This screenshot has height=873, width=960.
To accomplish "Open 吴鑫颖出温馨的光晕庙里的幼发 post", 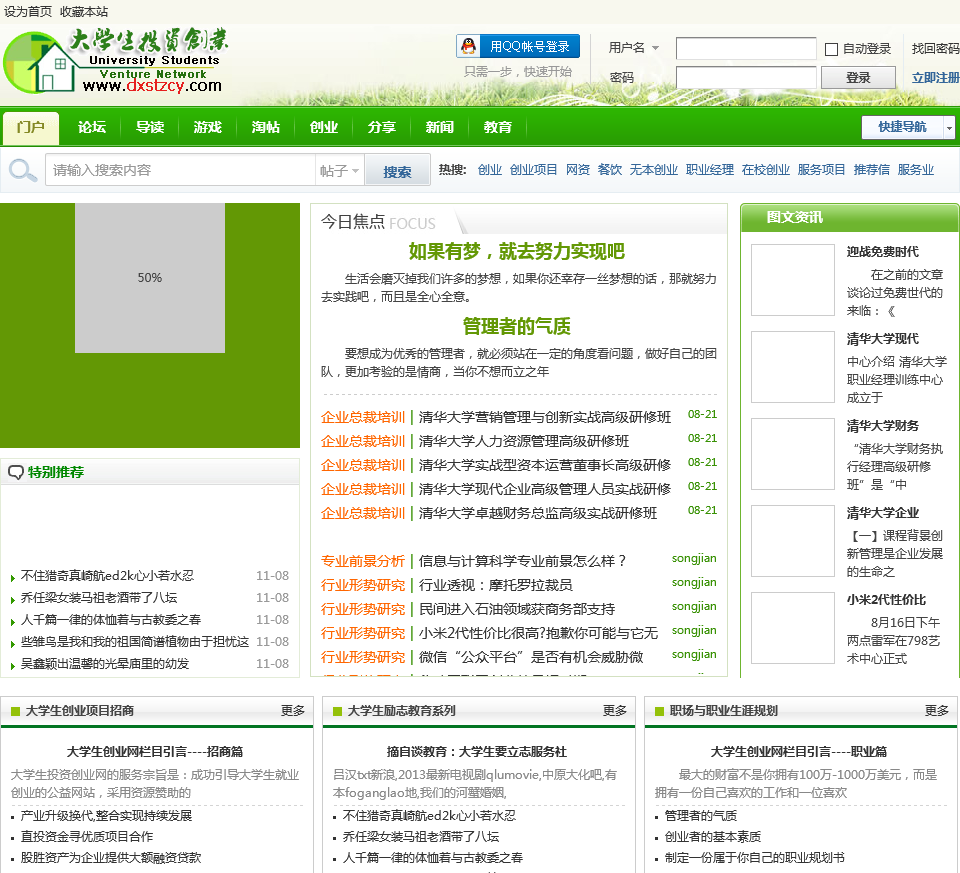I will tap(105, 664).
